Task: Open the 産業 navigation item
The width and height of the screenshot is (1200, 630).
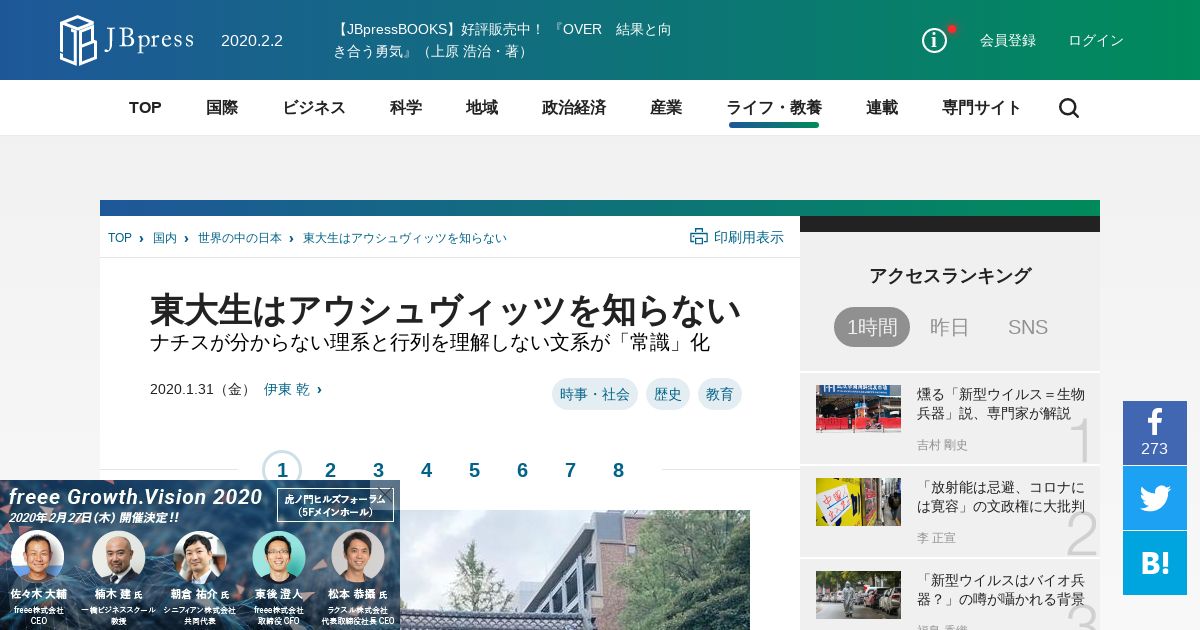Action: coord(666,108)
